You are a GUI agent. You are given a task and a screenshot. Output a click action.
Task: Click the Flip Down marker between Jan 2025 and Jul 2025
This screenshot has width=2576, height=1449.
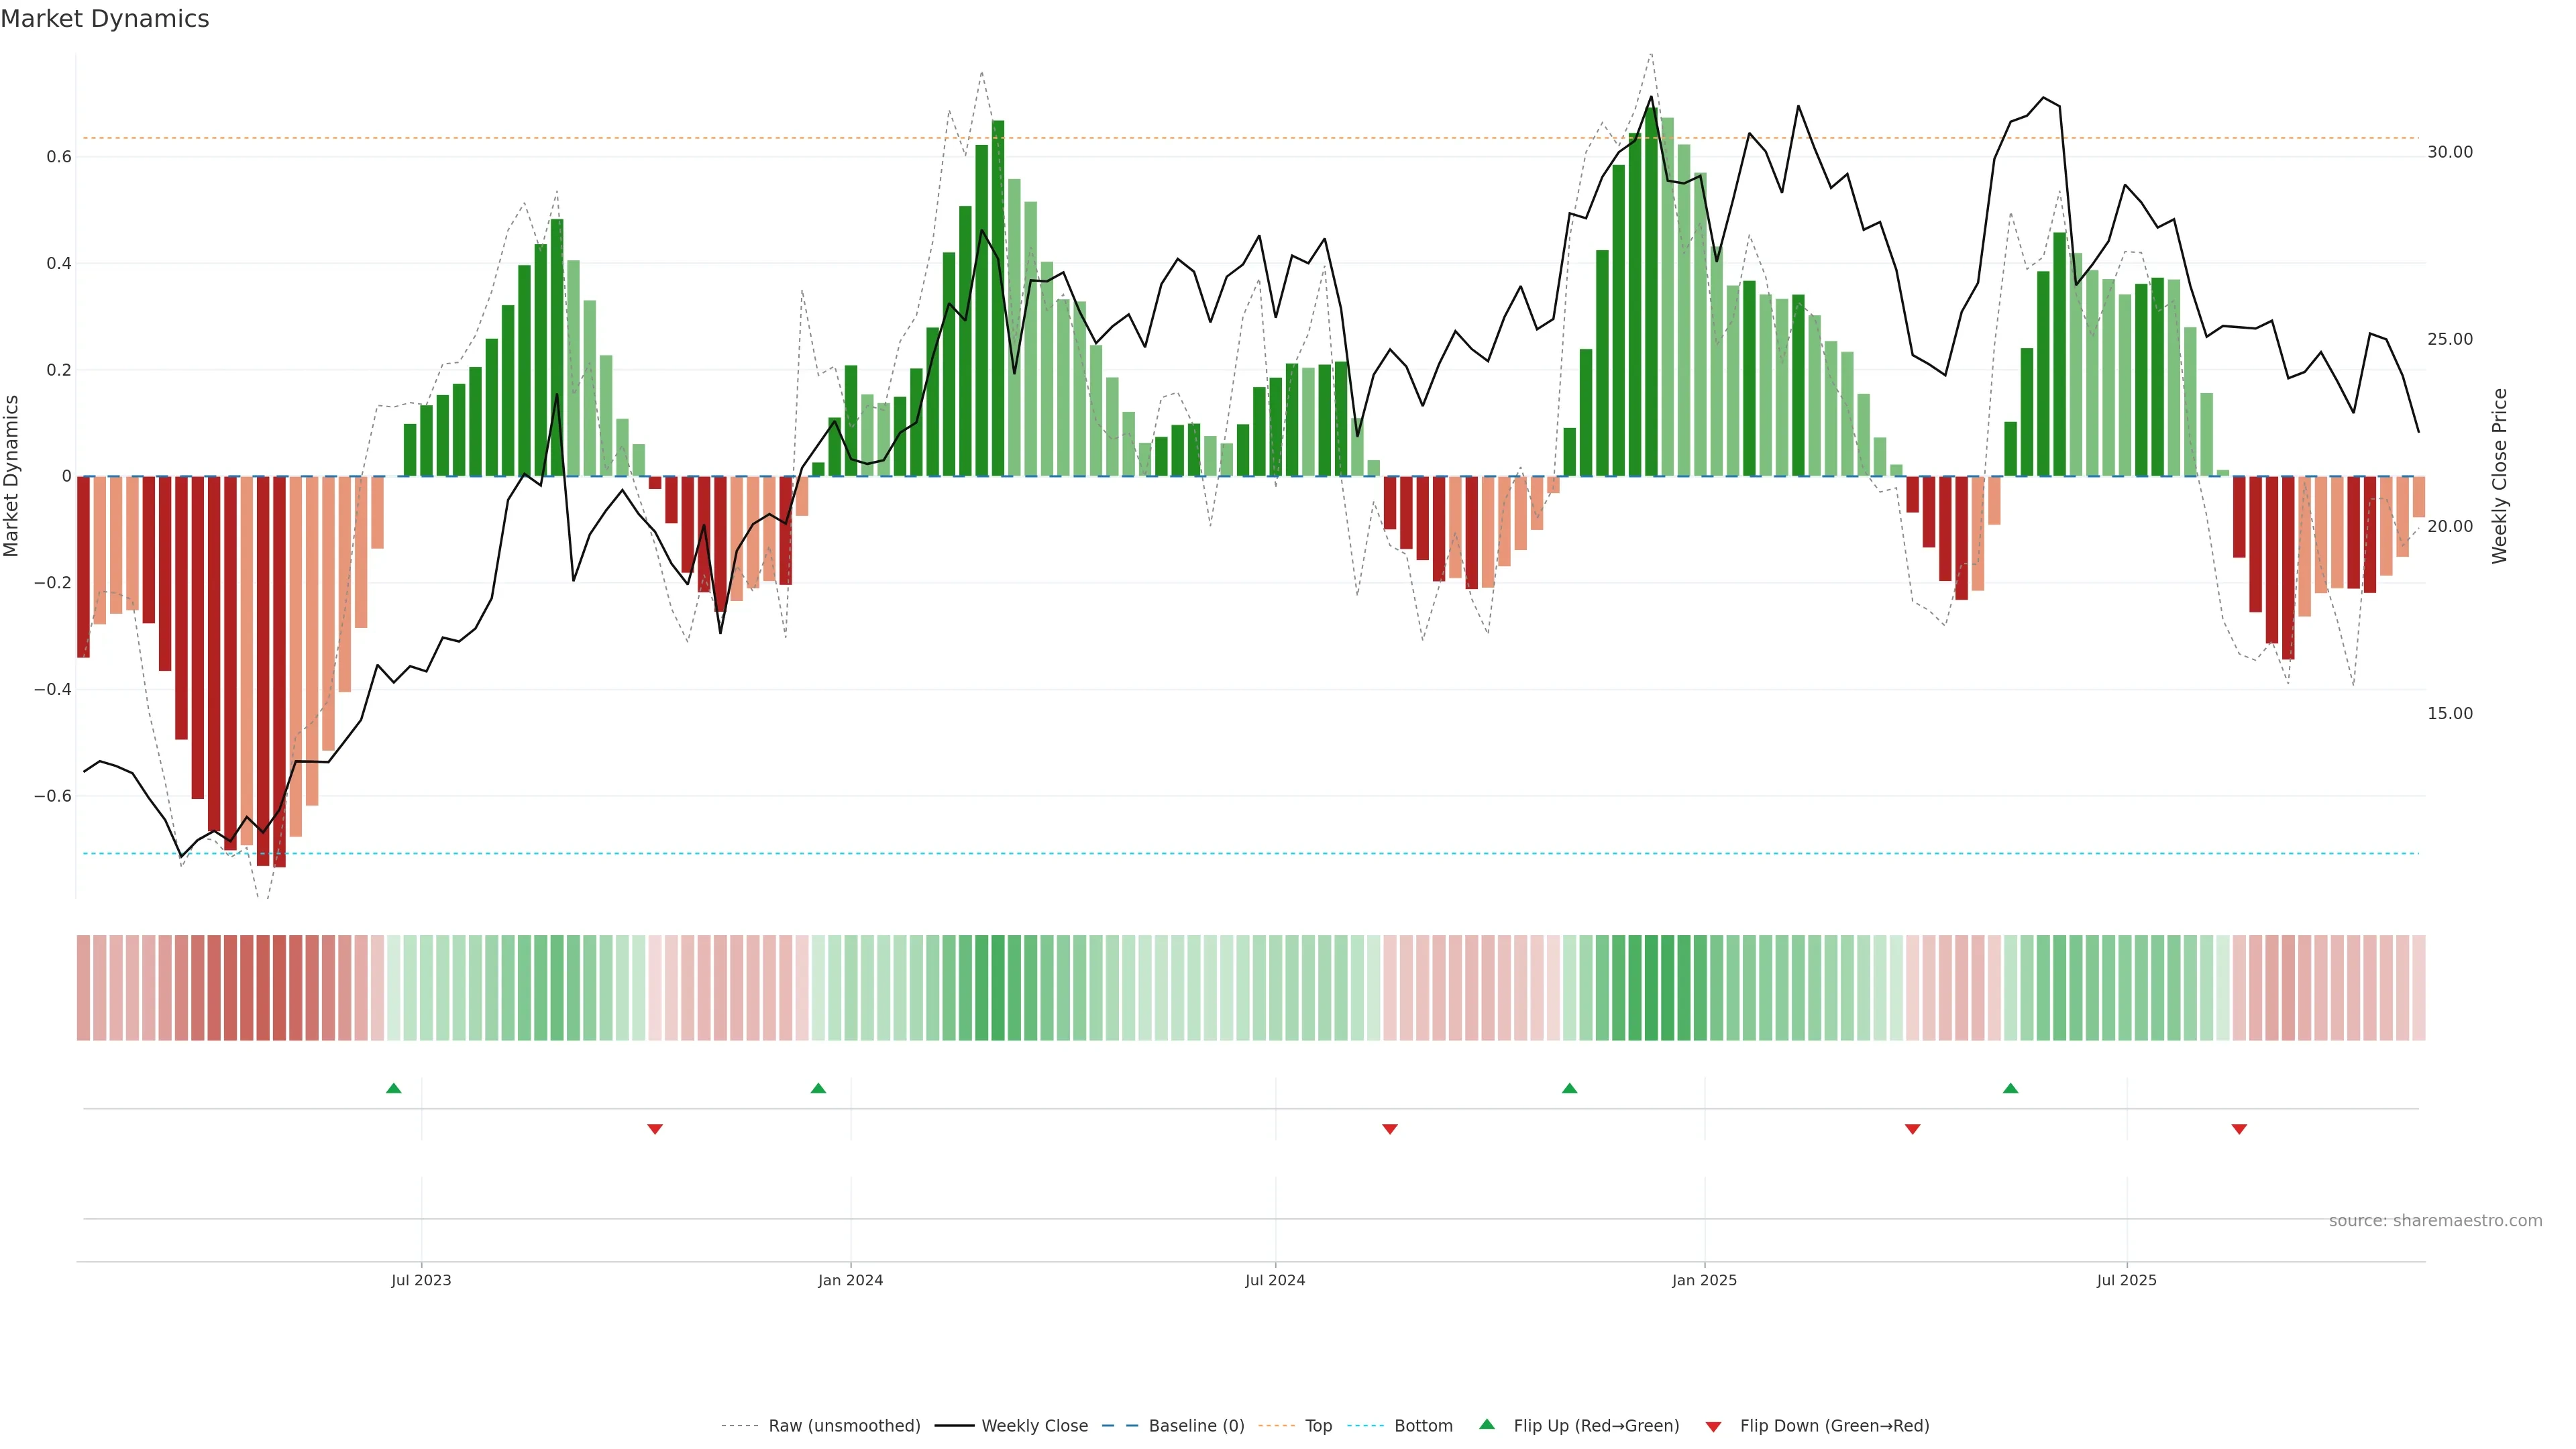pyautogui.click(x=1912, y=1129)
